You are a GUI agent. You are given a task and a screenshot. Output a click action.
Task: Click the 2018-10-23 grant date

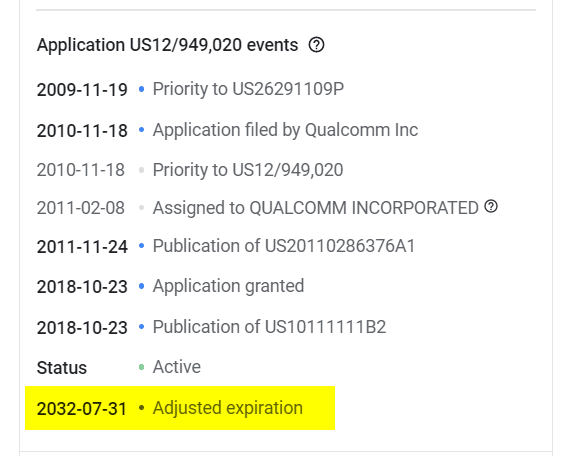click(x=82, y=287)
